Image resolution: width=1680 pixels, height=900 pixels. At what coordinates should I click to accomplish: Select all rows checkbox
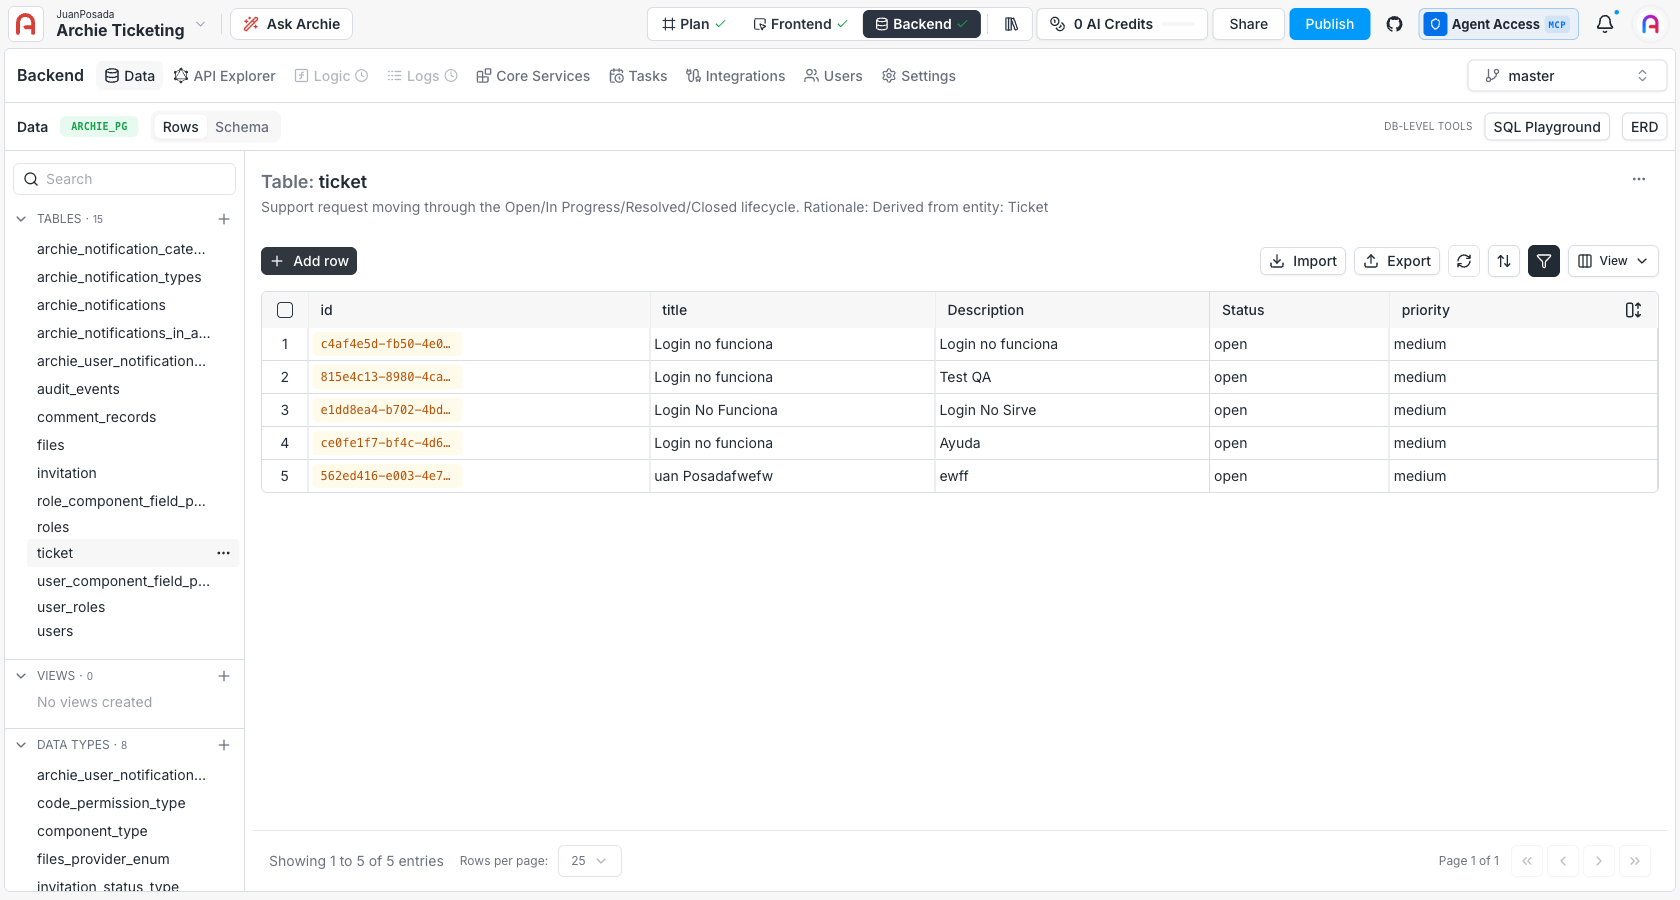pyautogui.click(x=285, y=310)
